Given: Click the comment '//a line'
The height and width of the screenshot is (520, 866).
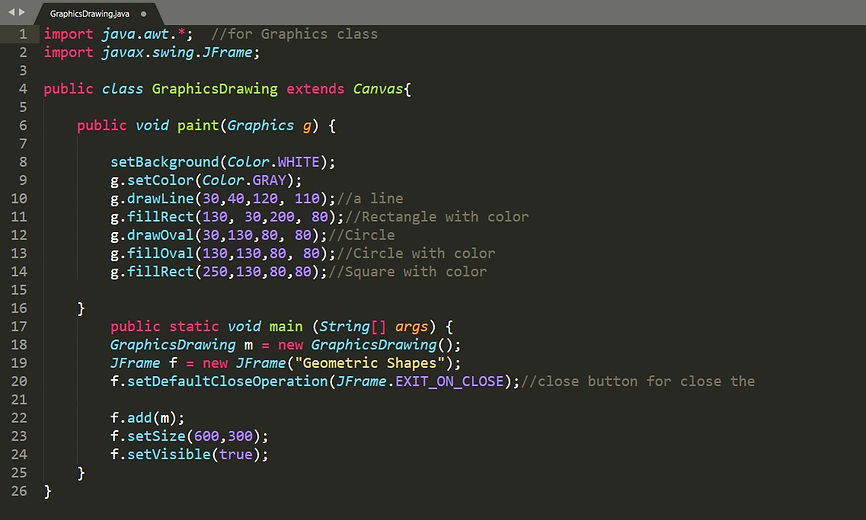Looking at the screenshot, I should pyautogui.click(x=370, y=199).
